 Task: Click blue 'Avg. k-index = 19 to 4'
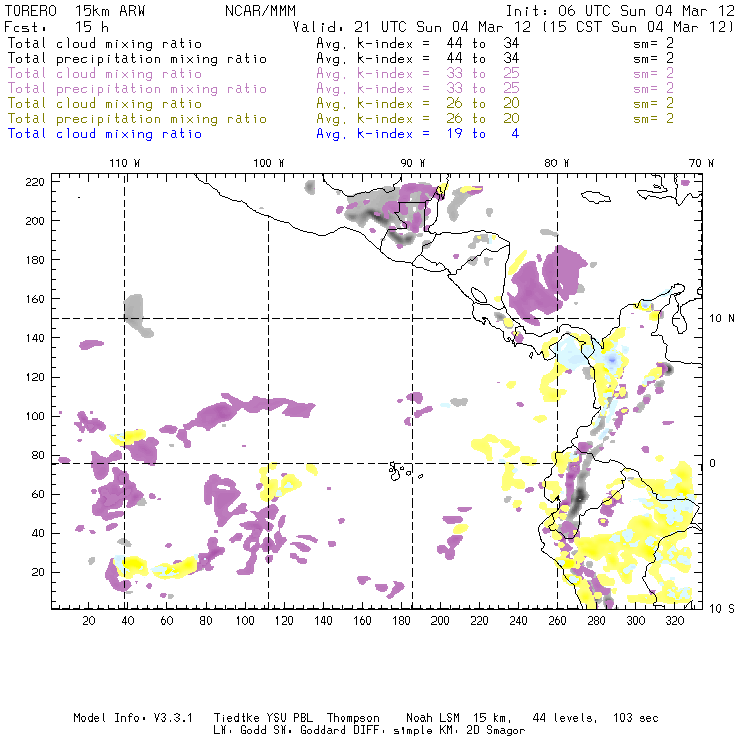pos(418,135)
